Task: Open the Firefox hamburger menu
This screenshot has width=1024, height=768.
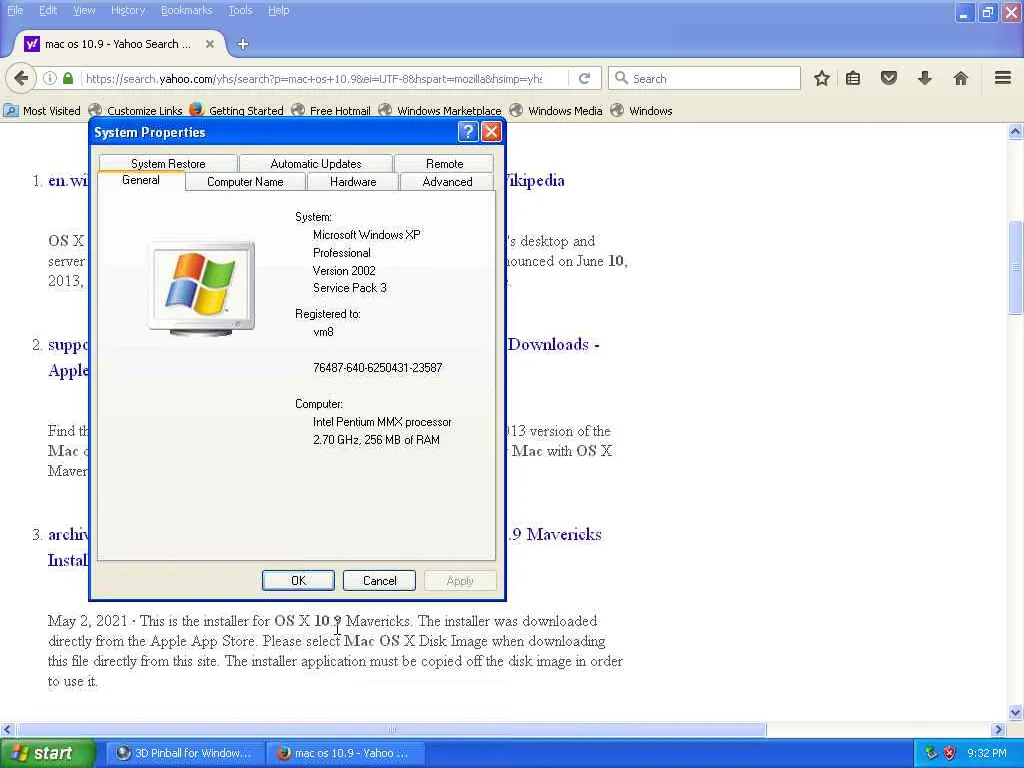Action: [1003, 78]
